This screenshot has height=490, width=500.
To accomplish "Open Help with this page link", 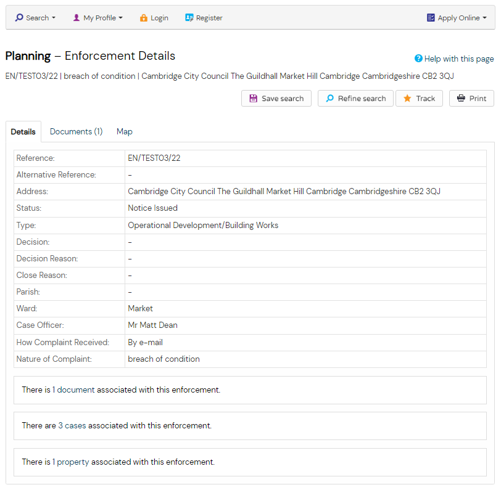I will pos(454,59).
